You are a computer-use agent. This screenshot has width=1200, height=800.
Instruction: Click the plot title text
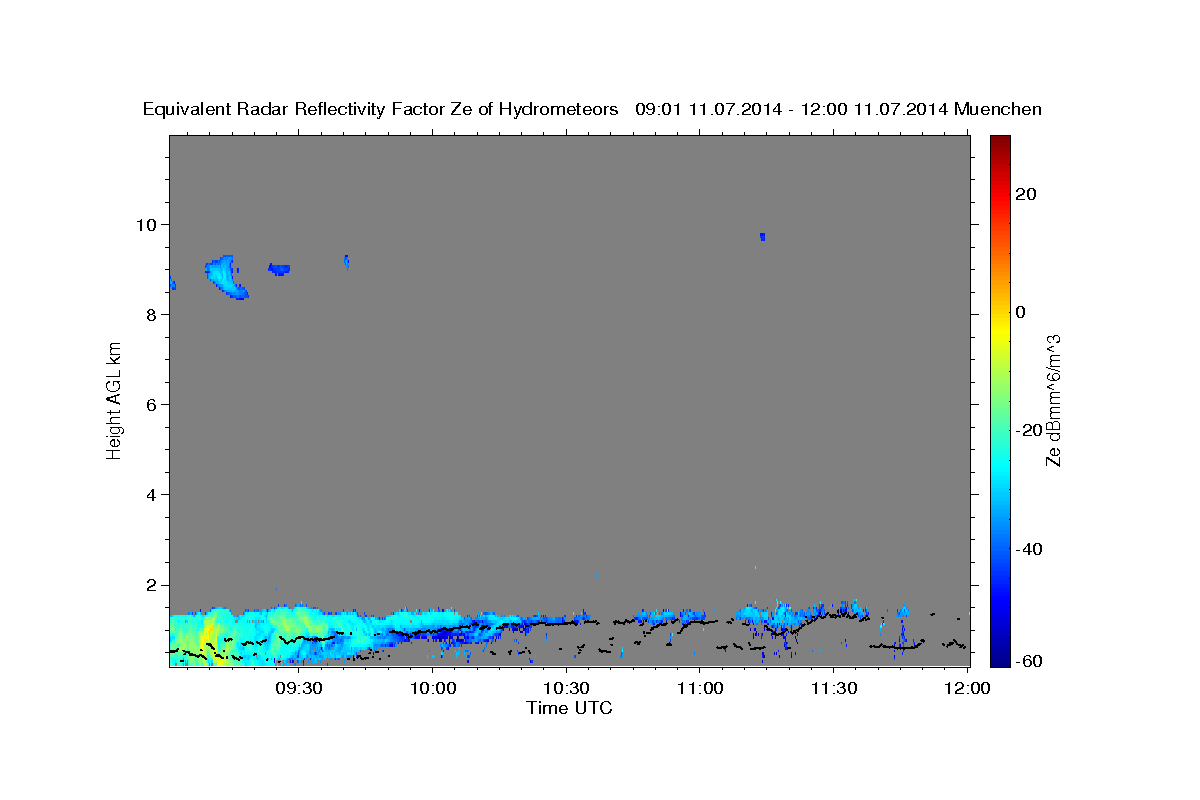(x=592, y=109)
